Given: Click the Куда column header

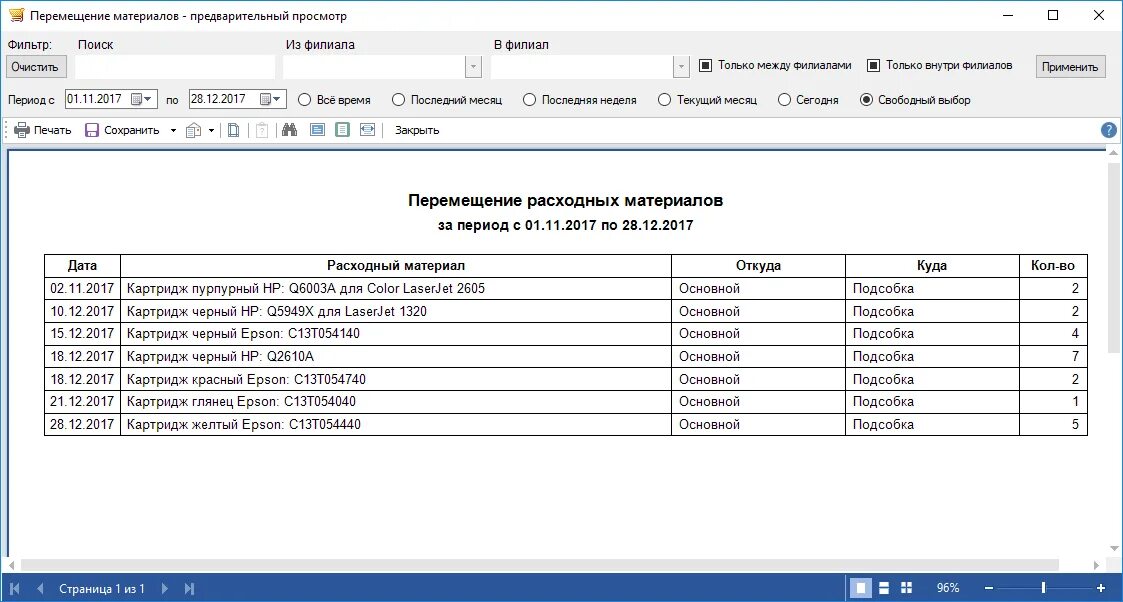Looking at the screenshot, I should (932, 266).
